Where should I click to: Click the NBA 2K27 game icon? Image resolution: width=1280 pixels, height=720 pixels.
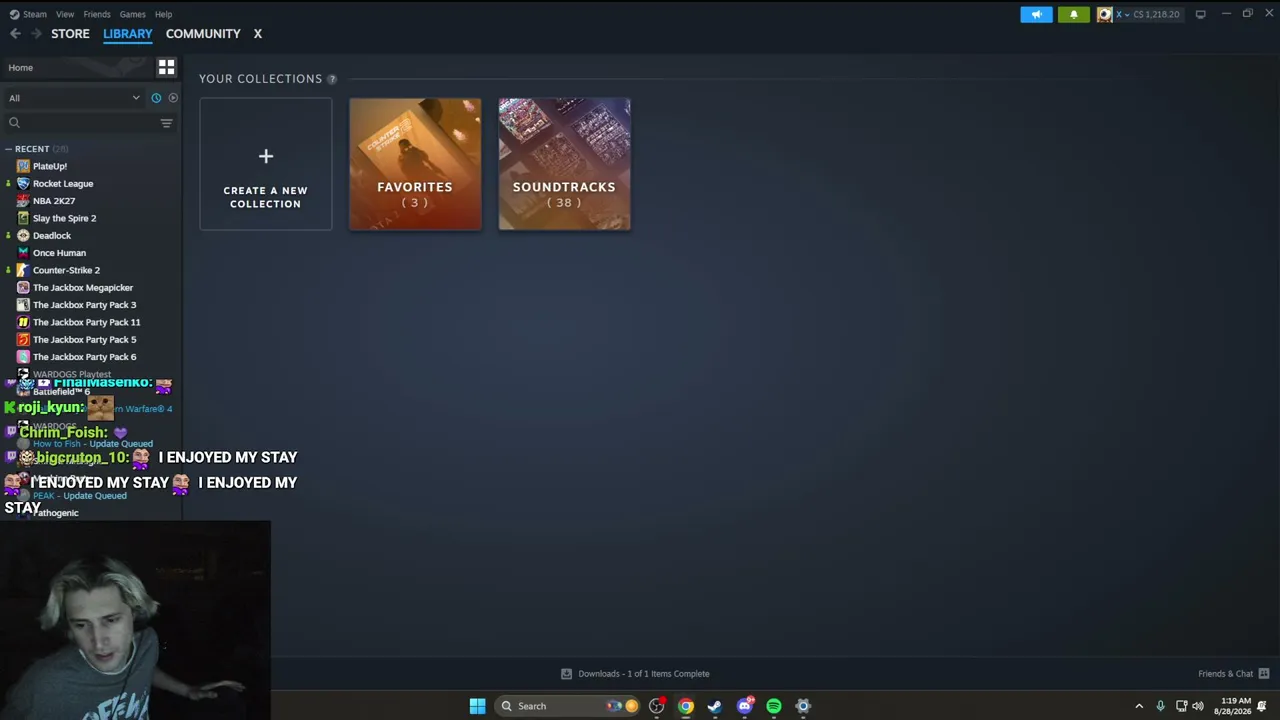(x=23, y=201)
